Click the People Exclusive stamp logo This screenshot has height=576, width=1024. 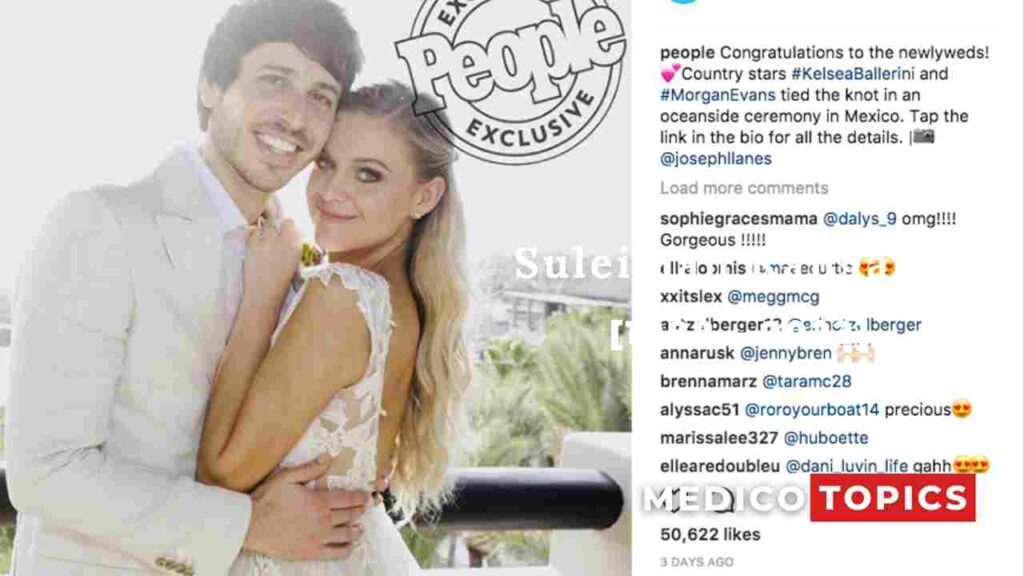pyautogui.click(x=511, y=75)
